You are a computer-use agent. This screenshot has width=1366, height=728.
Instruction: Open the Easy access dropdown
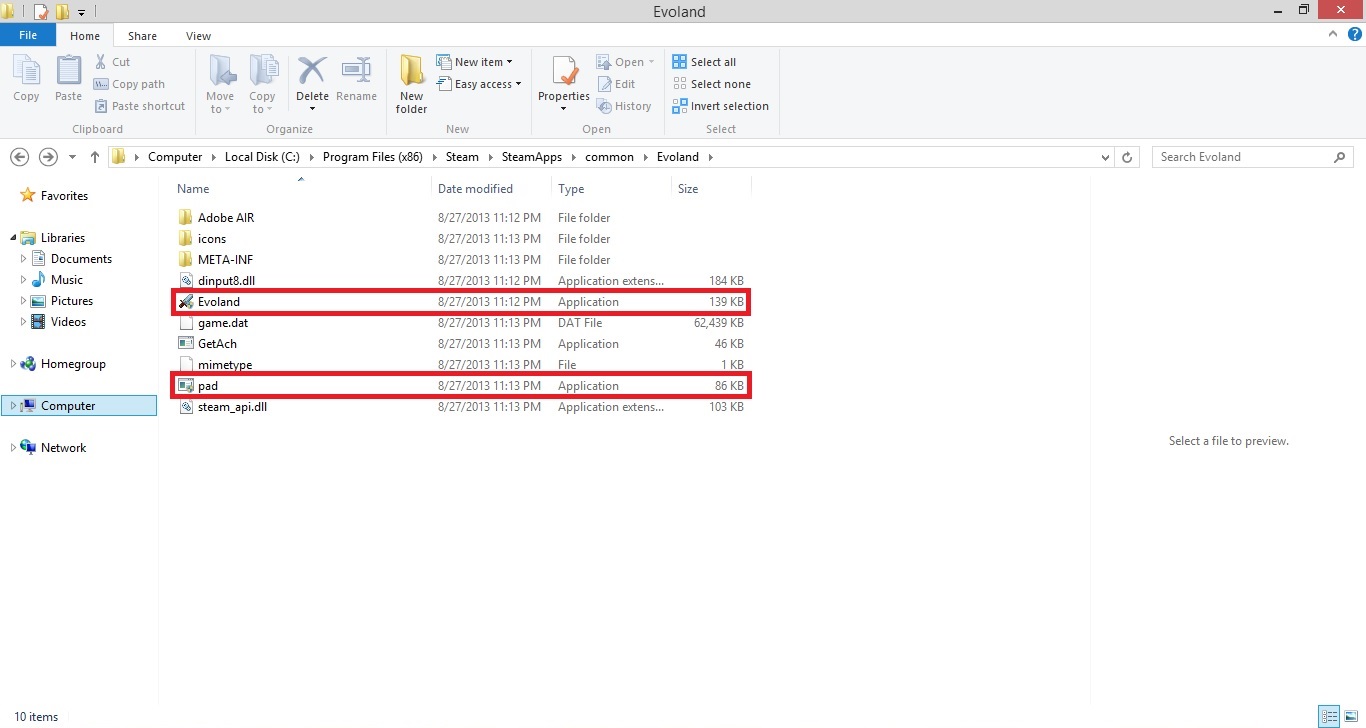coord(479,84)
